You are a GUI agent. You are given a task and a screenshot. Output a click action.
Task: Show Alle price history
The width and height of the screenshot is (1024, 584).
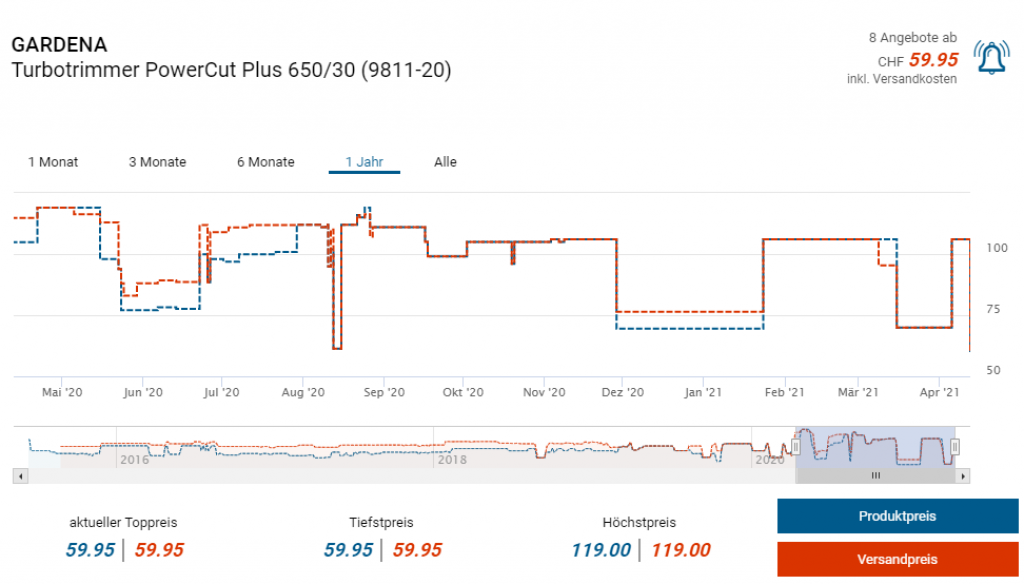point(445,162)
